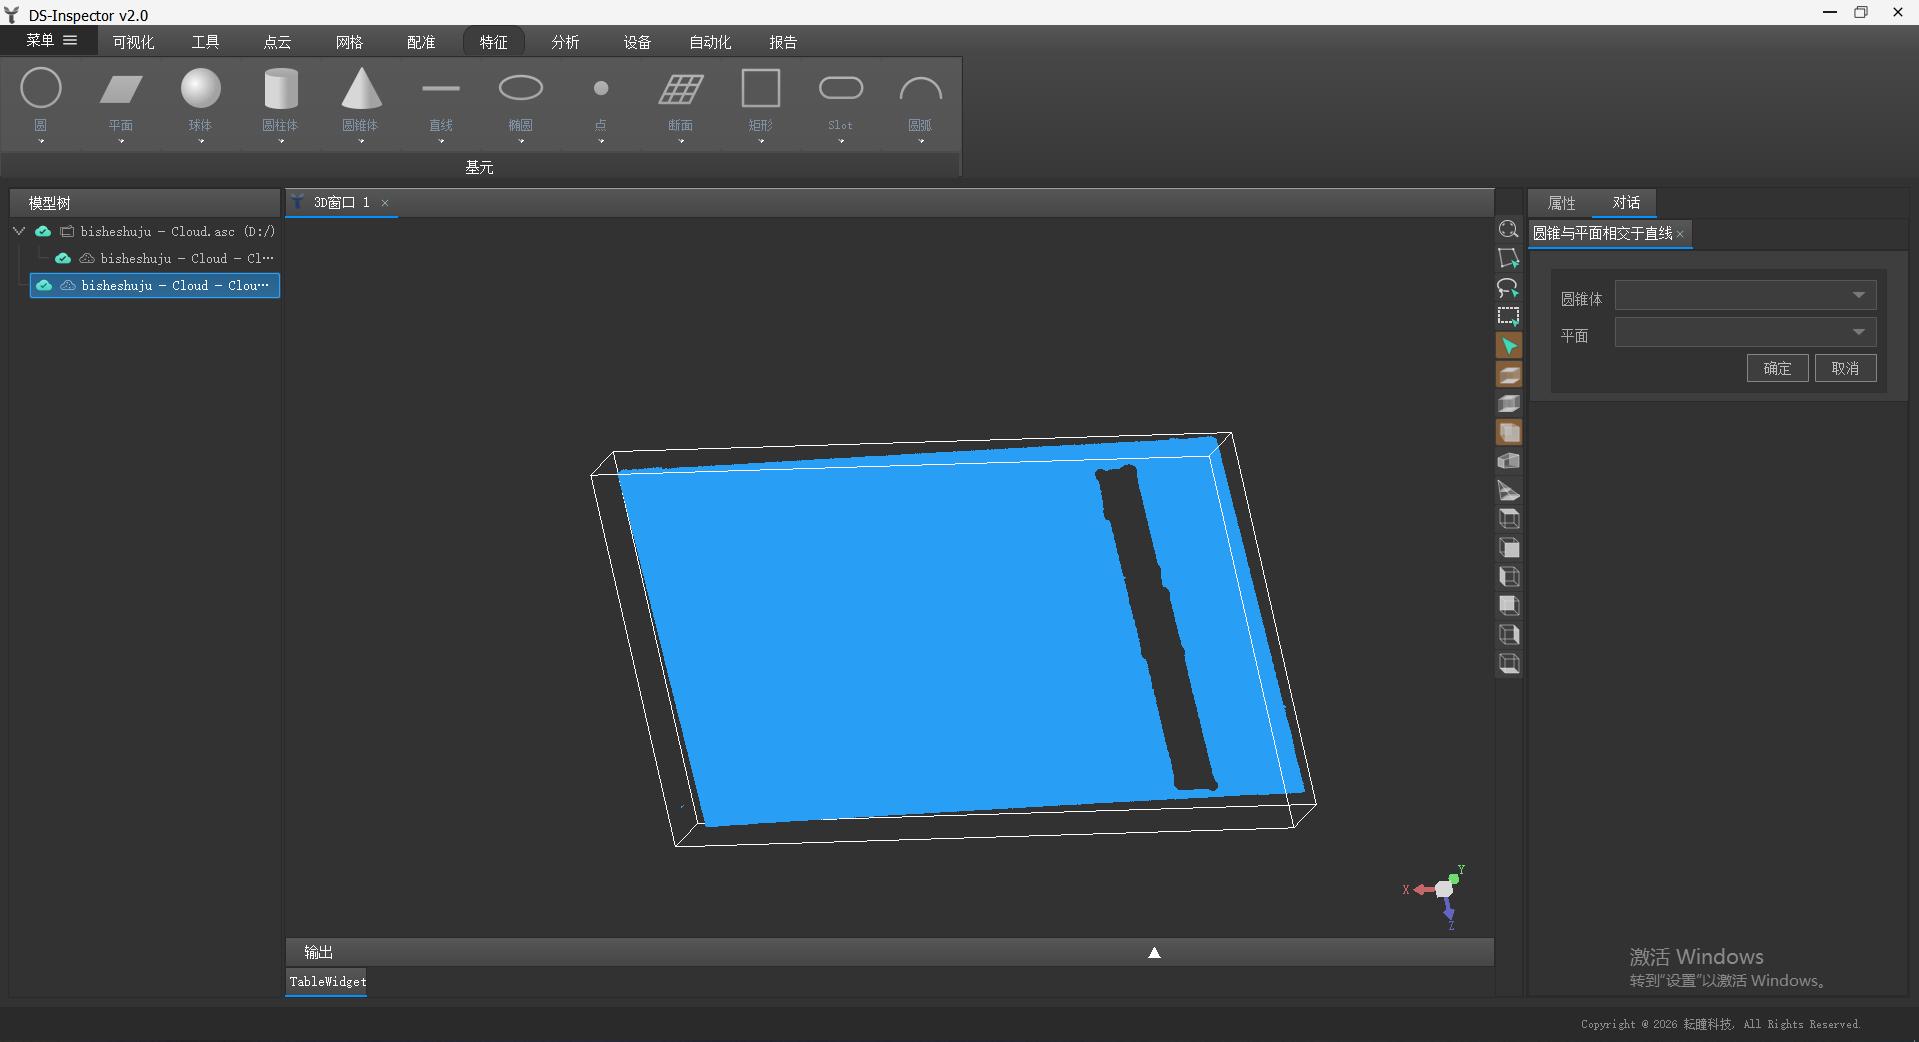The height and width of the screenshot is (1042, 1919).
Task: Toggle visibility of bisheshuju - Cloud.asc
Action: pos(43,231)
